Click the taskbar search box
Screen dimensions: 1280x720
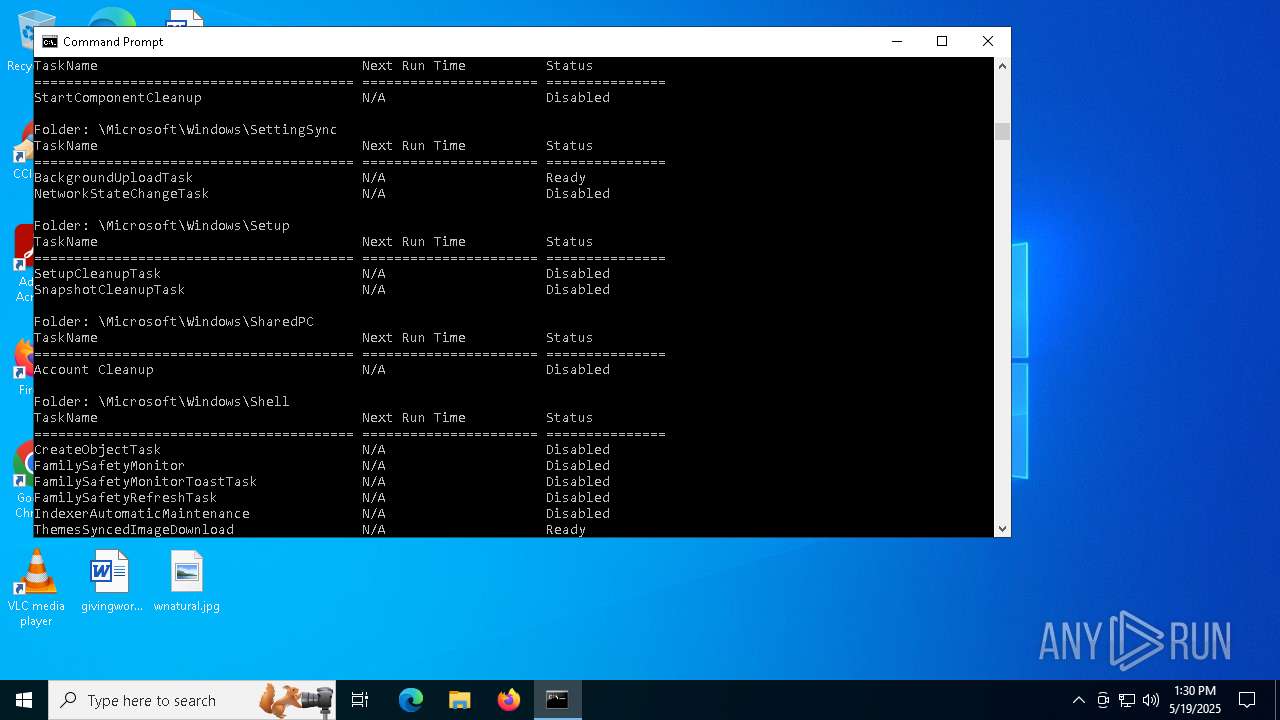click(x=194, y=700)
